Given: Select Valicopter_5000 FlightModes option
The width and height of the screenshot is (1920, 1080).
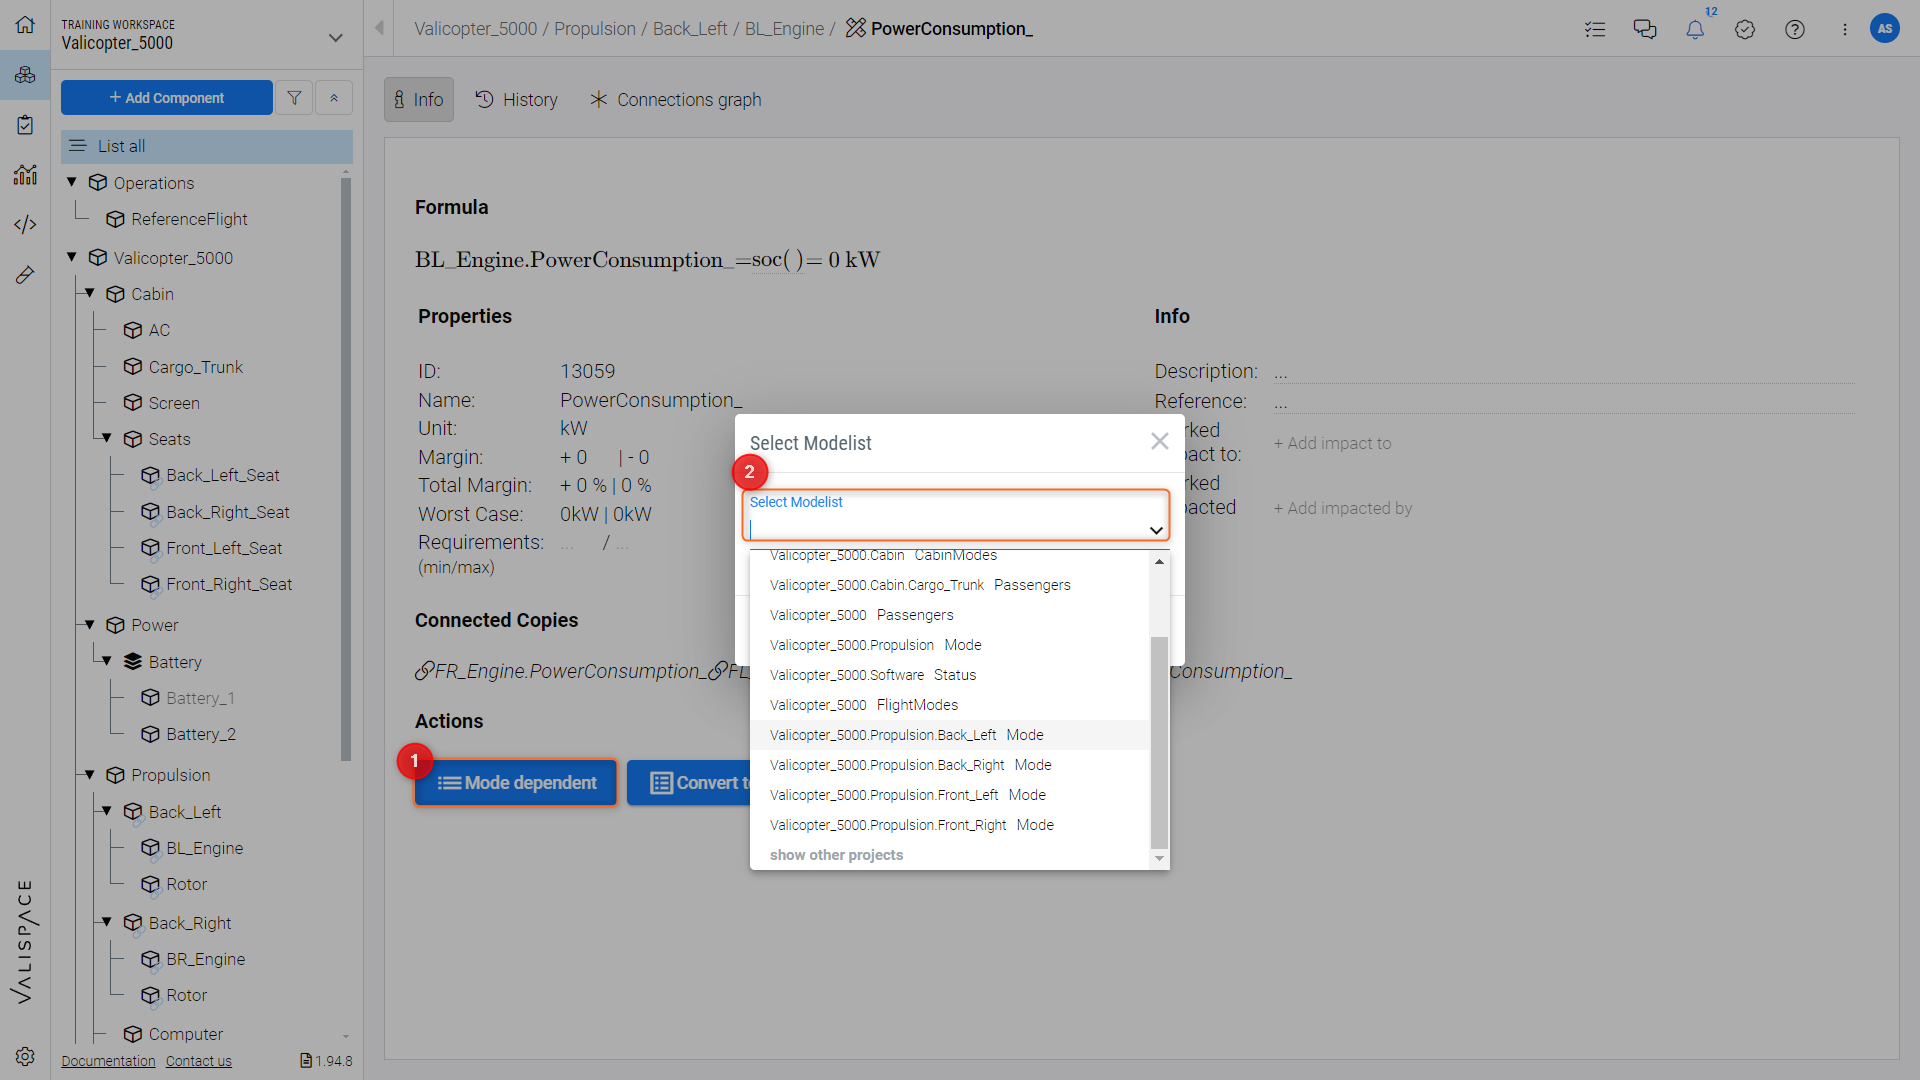Looking at the screenshot, I should 950,705.
